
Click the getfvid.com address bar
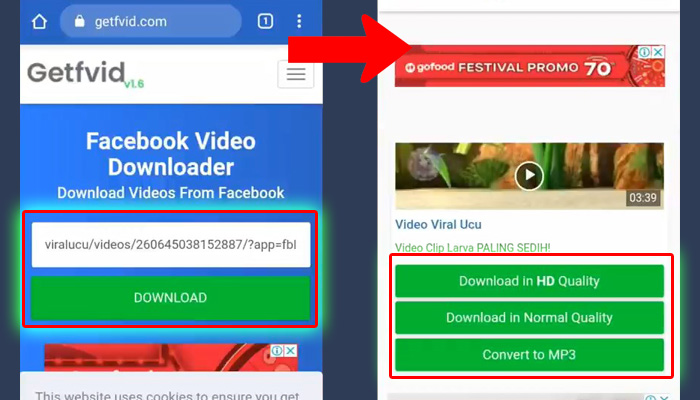[150, 21]
